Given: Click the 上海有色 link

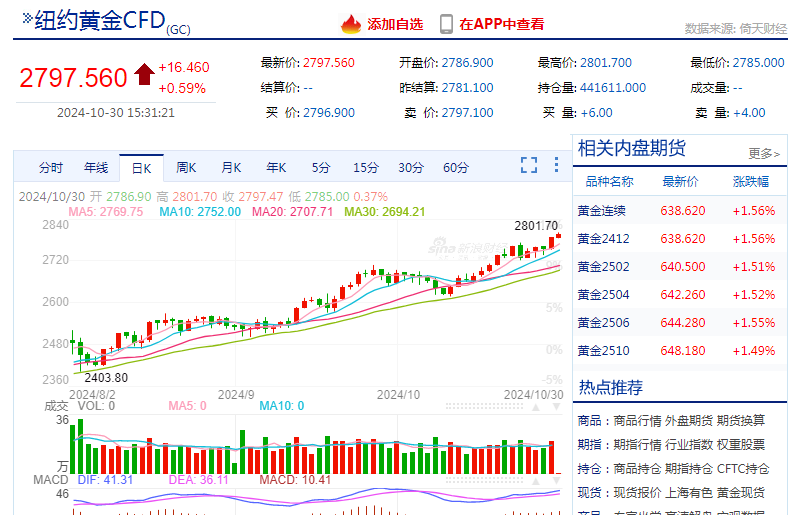Looking at the screenshot, I should tap(689, 492).
